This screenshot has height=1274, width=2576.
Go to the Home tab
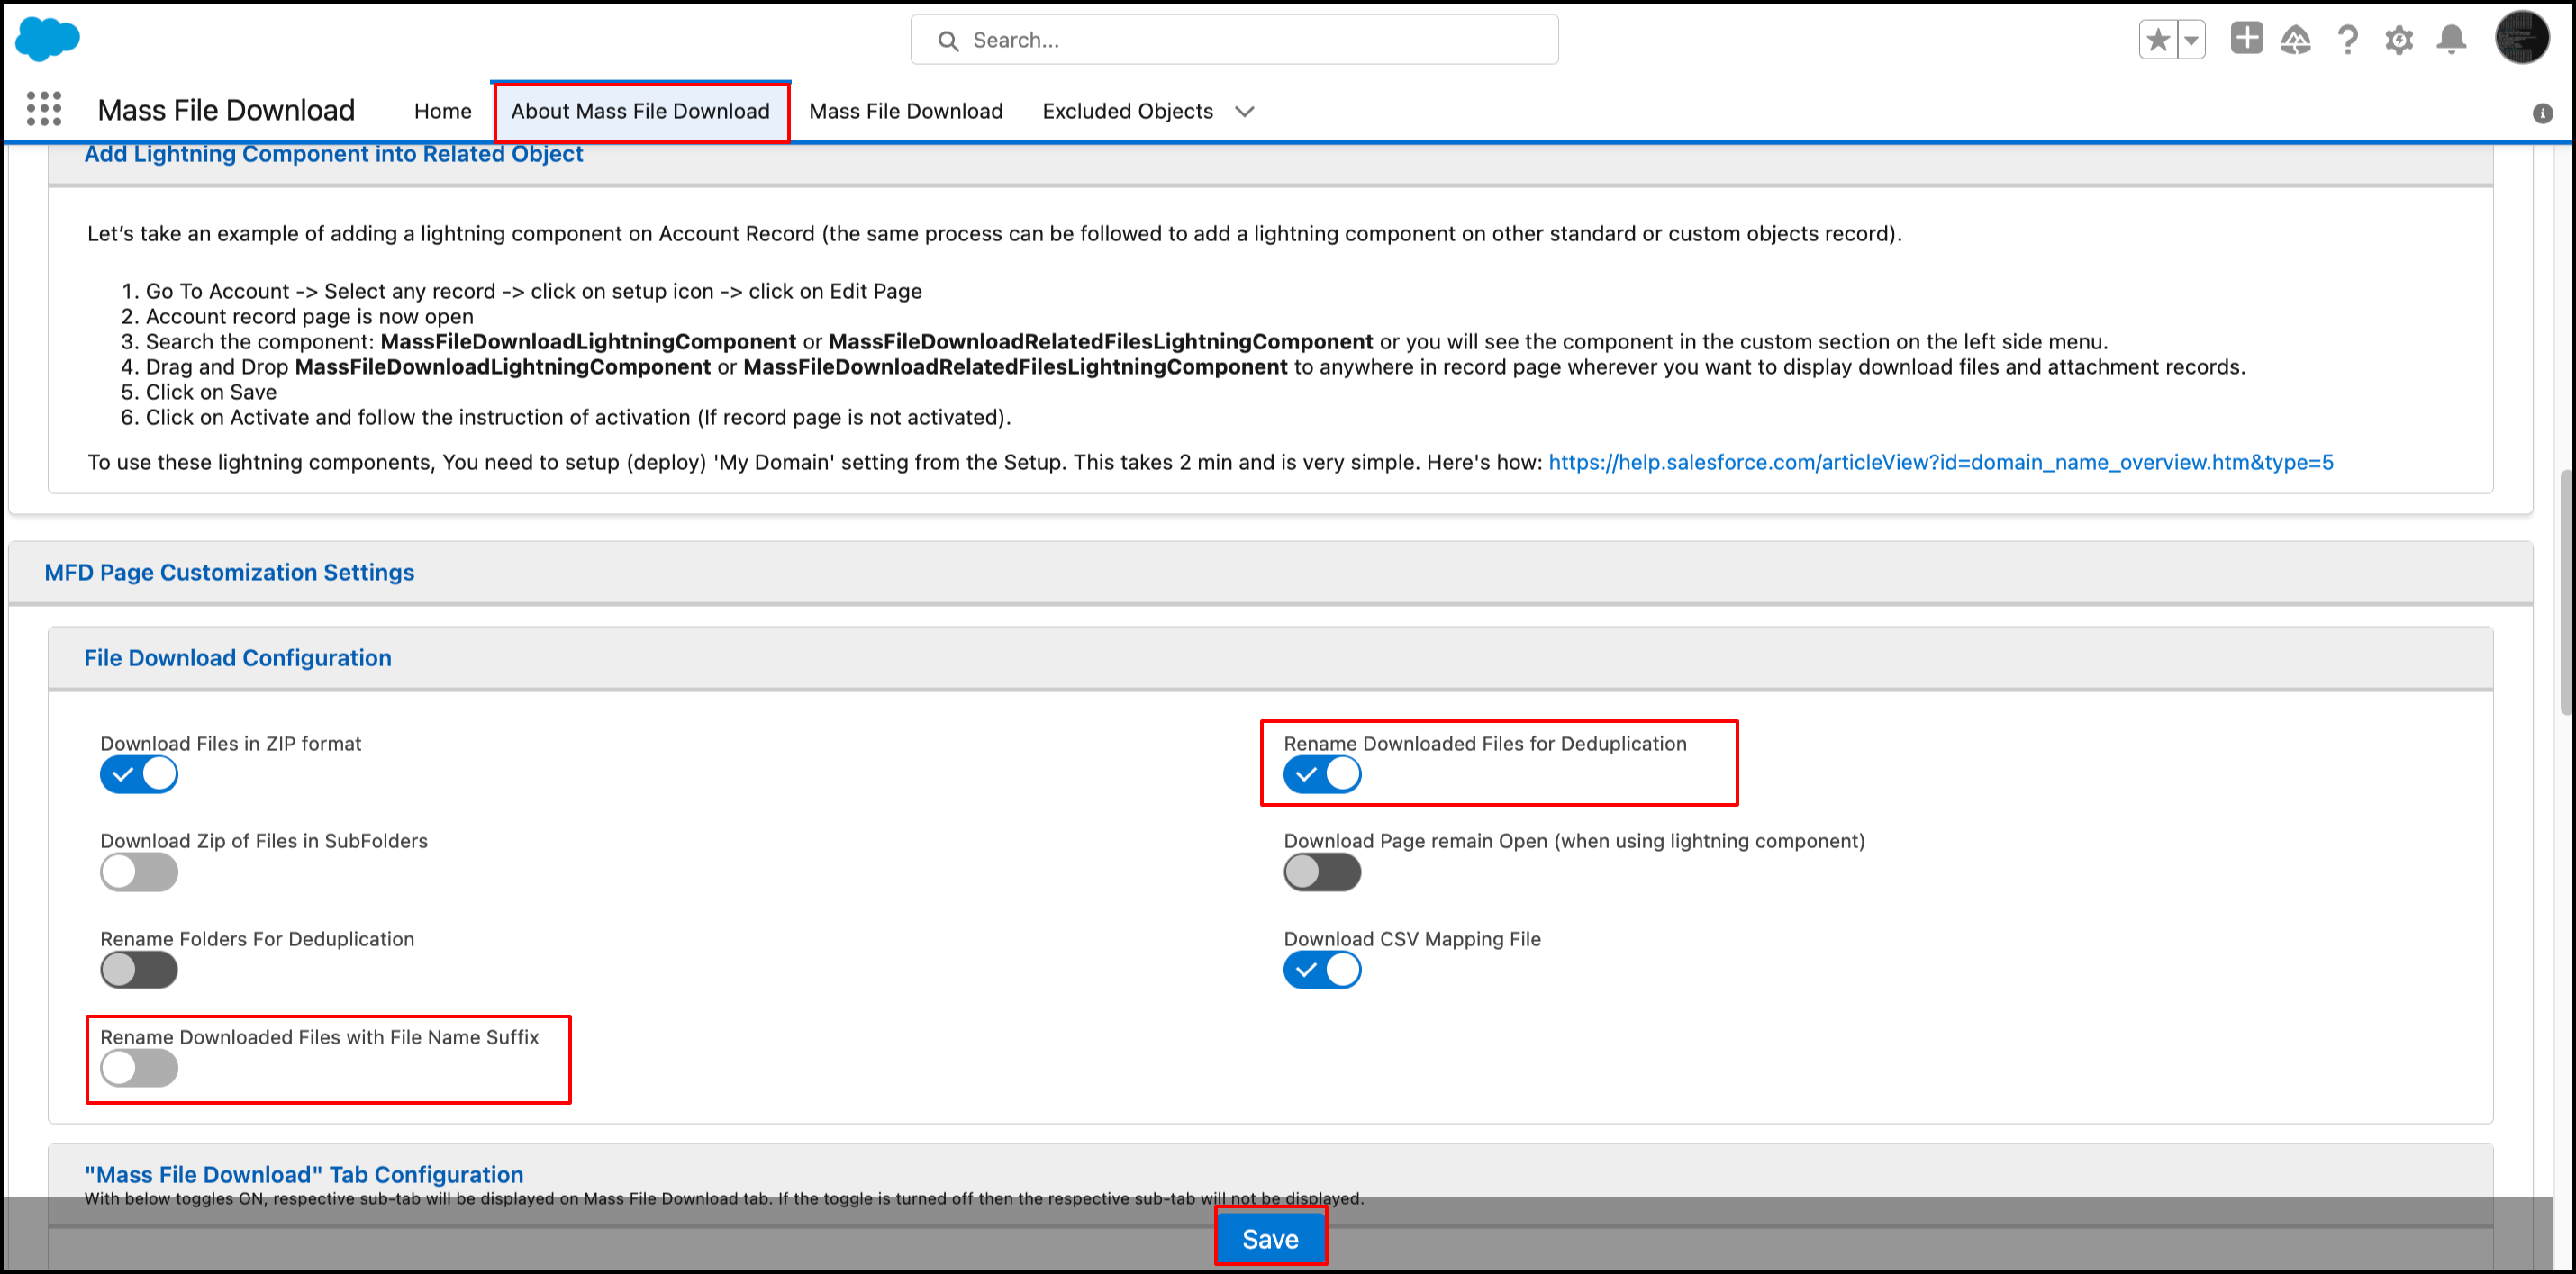point(442,111)
